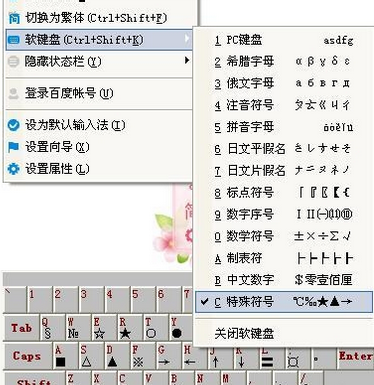The image size is (374, 385).
Task: Click the Enter key on soft keyboard
Action: (355, 357)
